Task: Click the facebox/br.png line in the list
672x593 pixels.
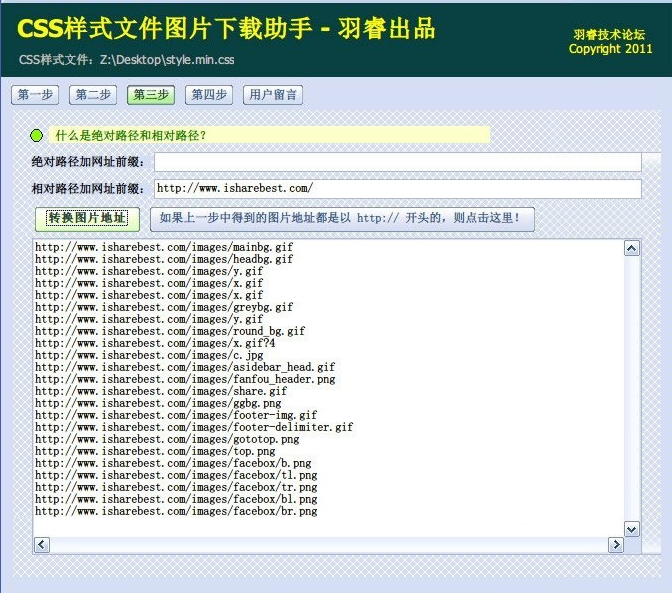Action: 176,511
